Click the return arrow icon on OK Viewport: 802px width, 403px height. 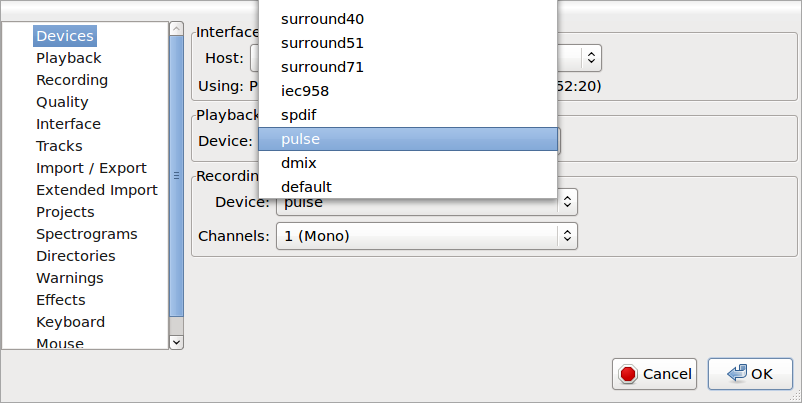point(738,374)
